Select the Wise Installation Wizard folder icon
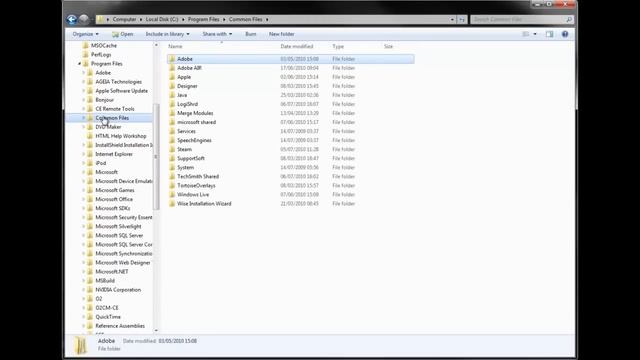 pyautogui.click(x=172, y=204)
